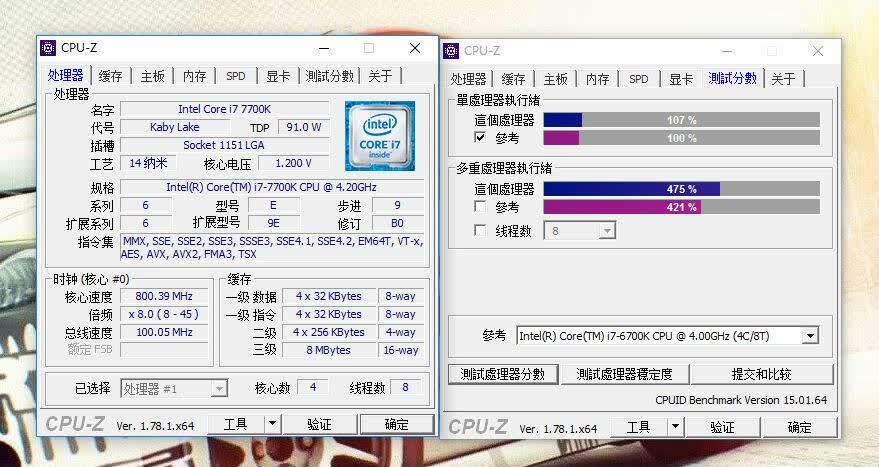Image resolution: width=879 pixels, height=467 pixels.
Task: Minimize the right CPU-Z benchmark window
Action: pos(727,52)
